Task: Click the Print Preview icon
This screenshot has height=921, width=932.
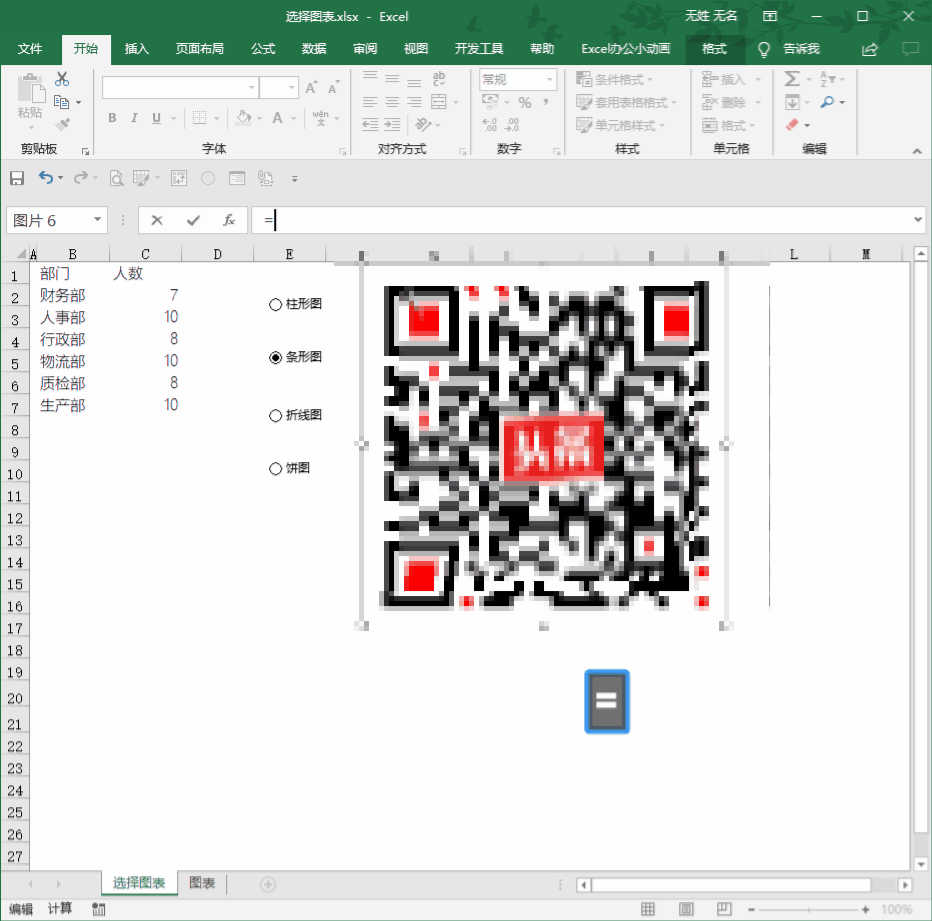Action: [116, 178]
